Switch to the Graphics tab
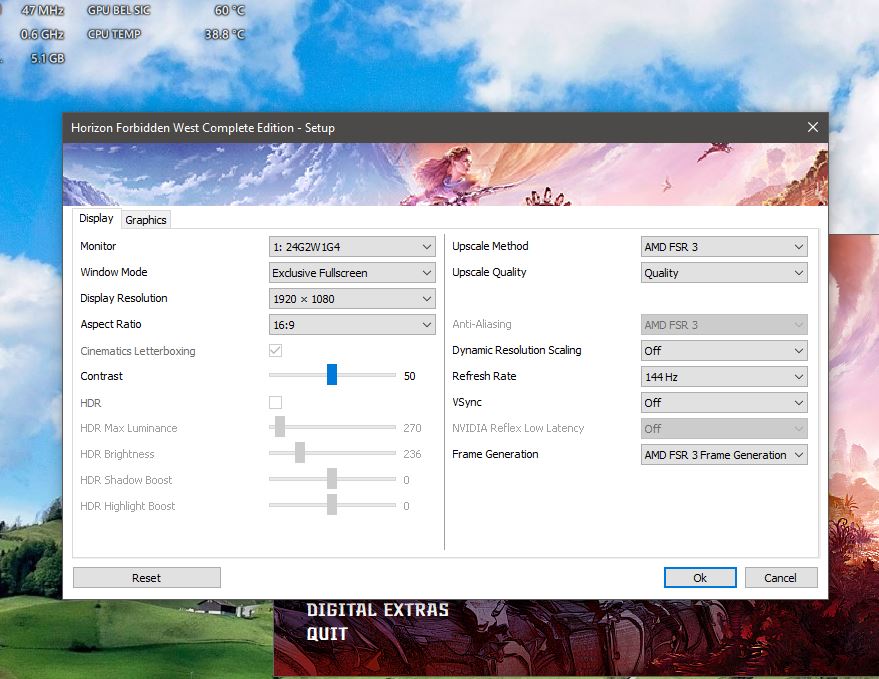This screenshot has height=679, width=879. pyautogui.click(x=146, y=220)
